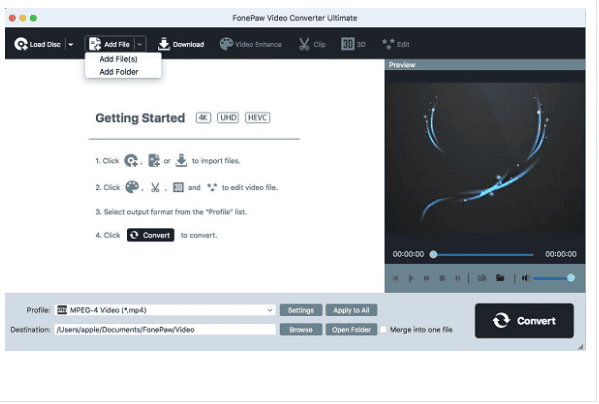This screenshot has height=404, width=599.
Task: Open profile Settings
Action: (301, 310)
